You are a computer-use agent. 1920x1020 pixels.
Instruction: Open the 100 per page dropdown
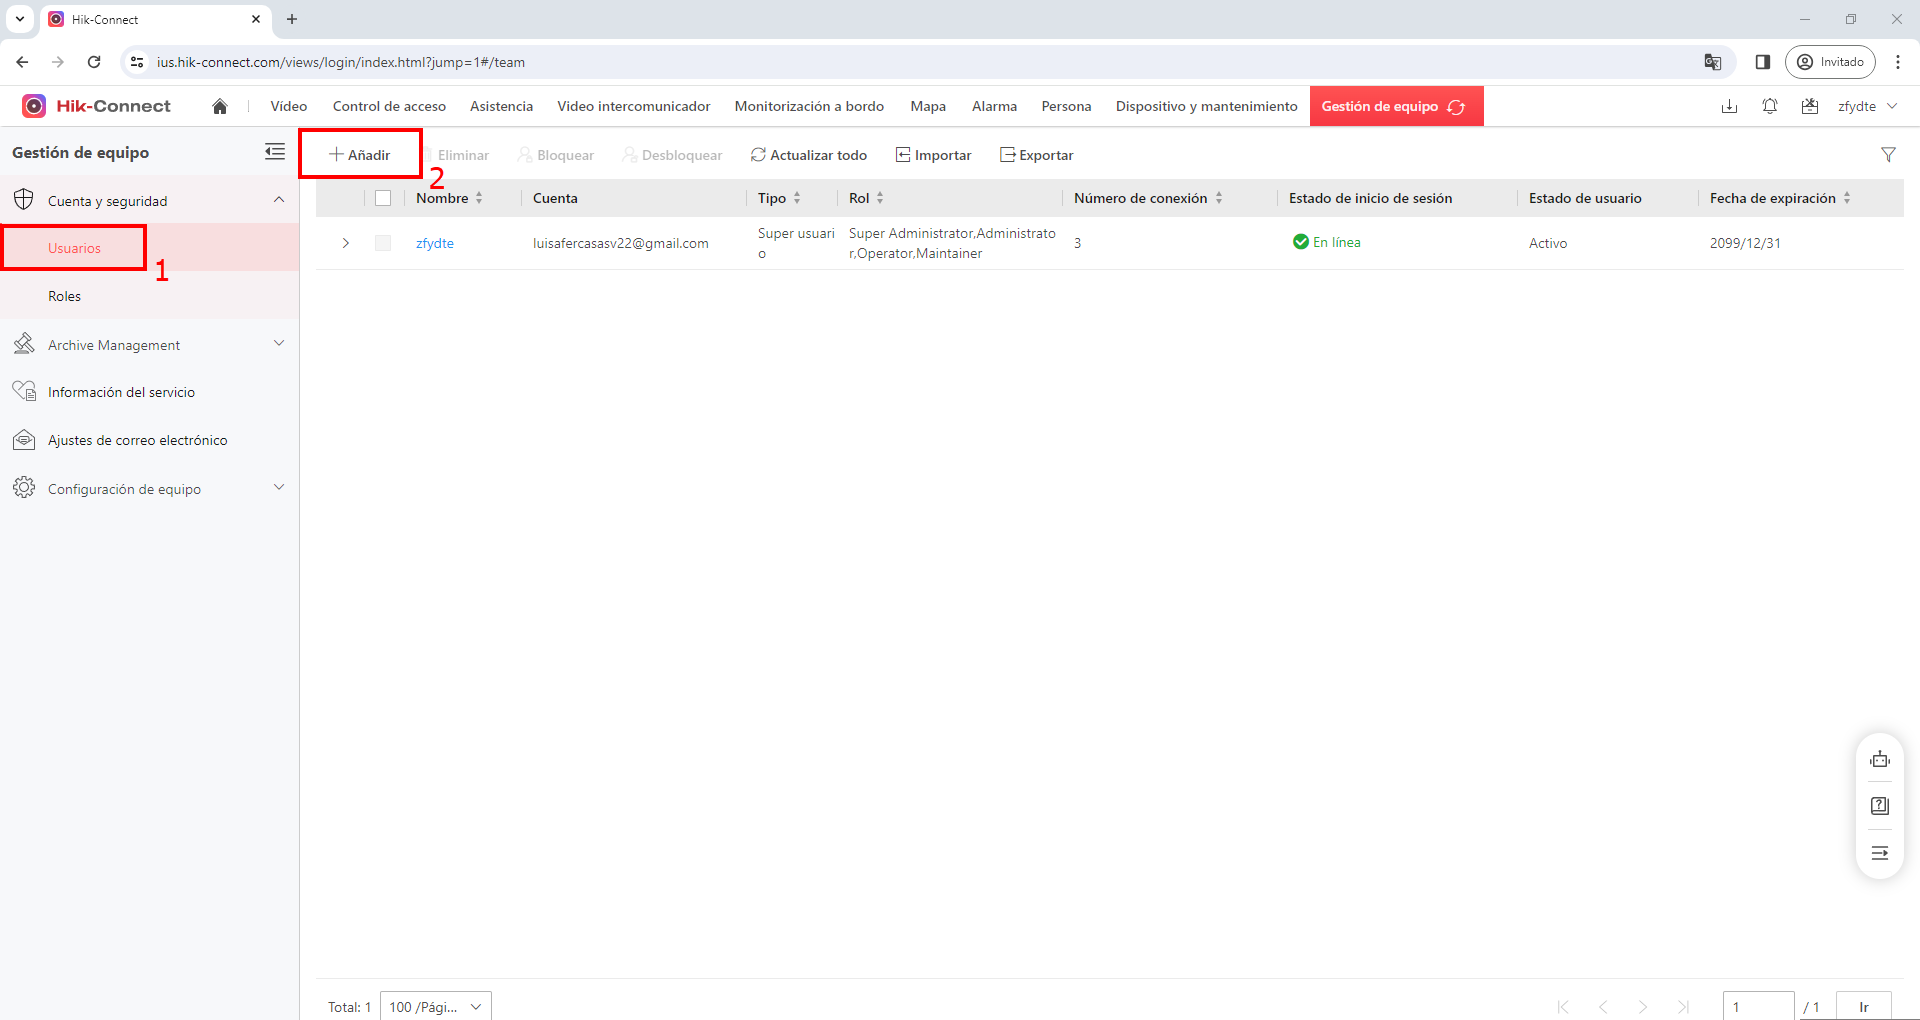pos(436,1006)
